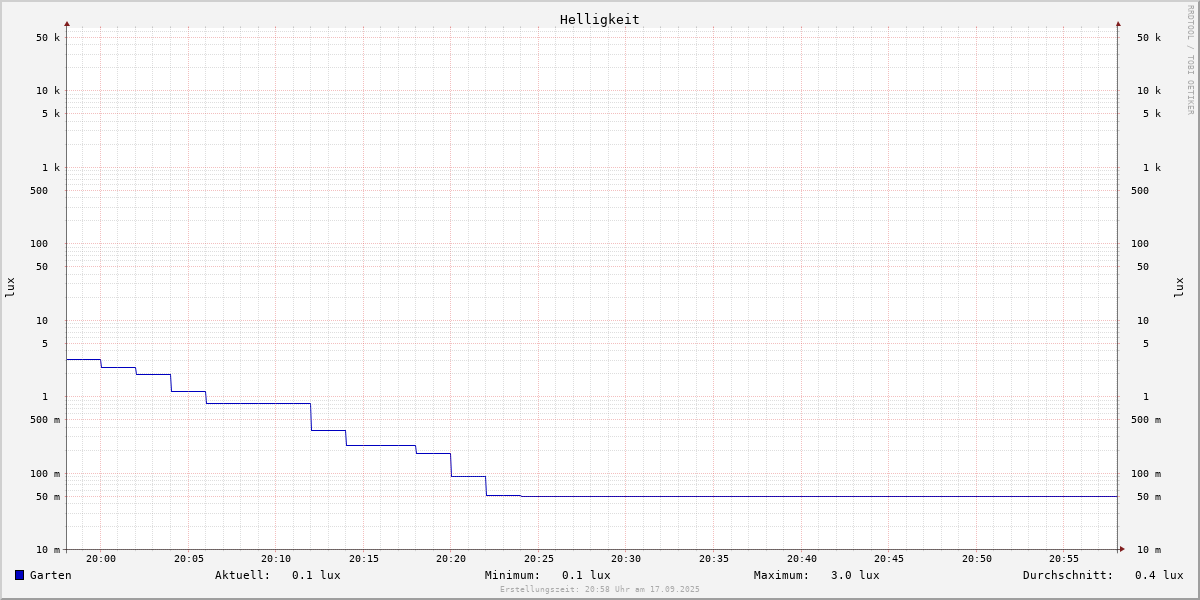Image resolution: width=1200 pixels, height=600 pixels.
Task: Click the 5 k label on left axis
Action: point(51,114)
